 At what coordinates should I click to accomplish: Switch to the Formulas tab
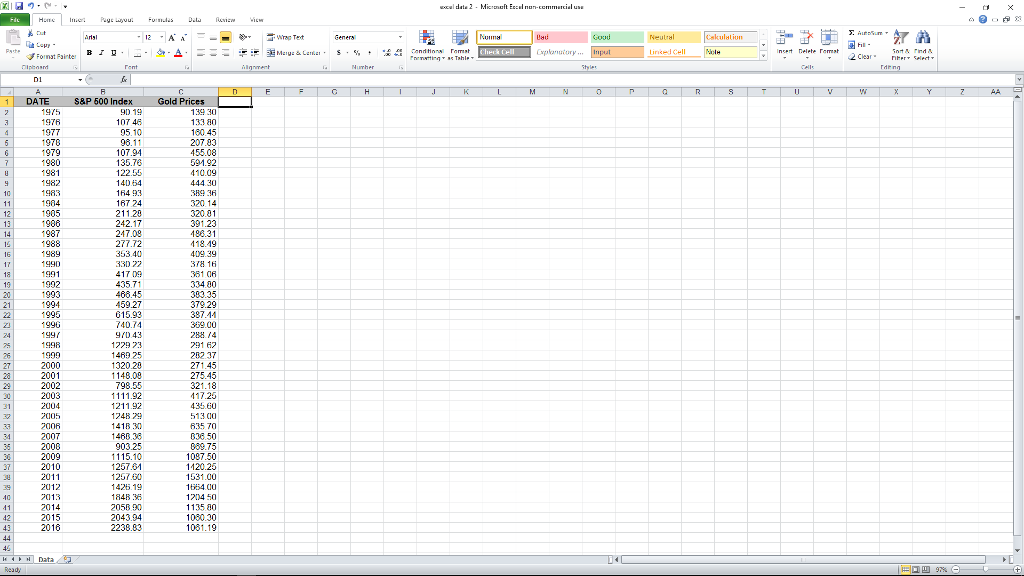coord(161,20)
